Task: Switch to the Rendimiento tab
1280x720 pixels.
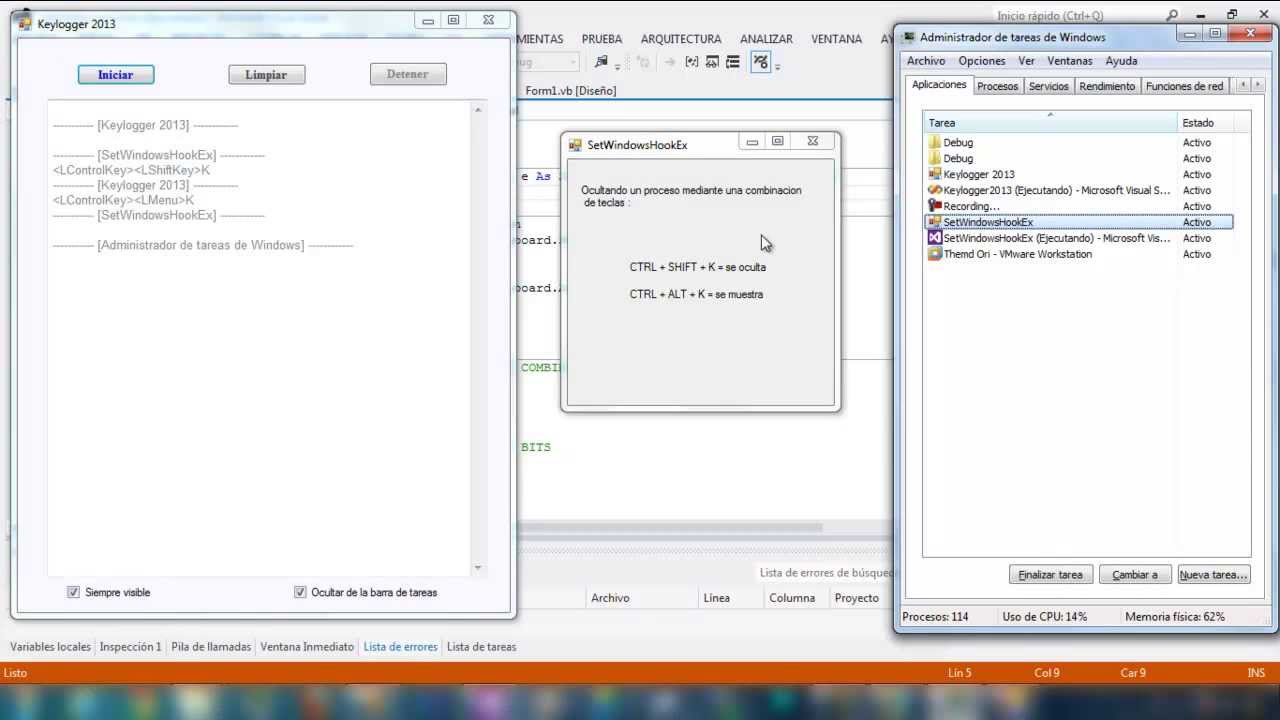Action: [x=1107, y=87]
